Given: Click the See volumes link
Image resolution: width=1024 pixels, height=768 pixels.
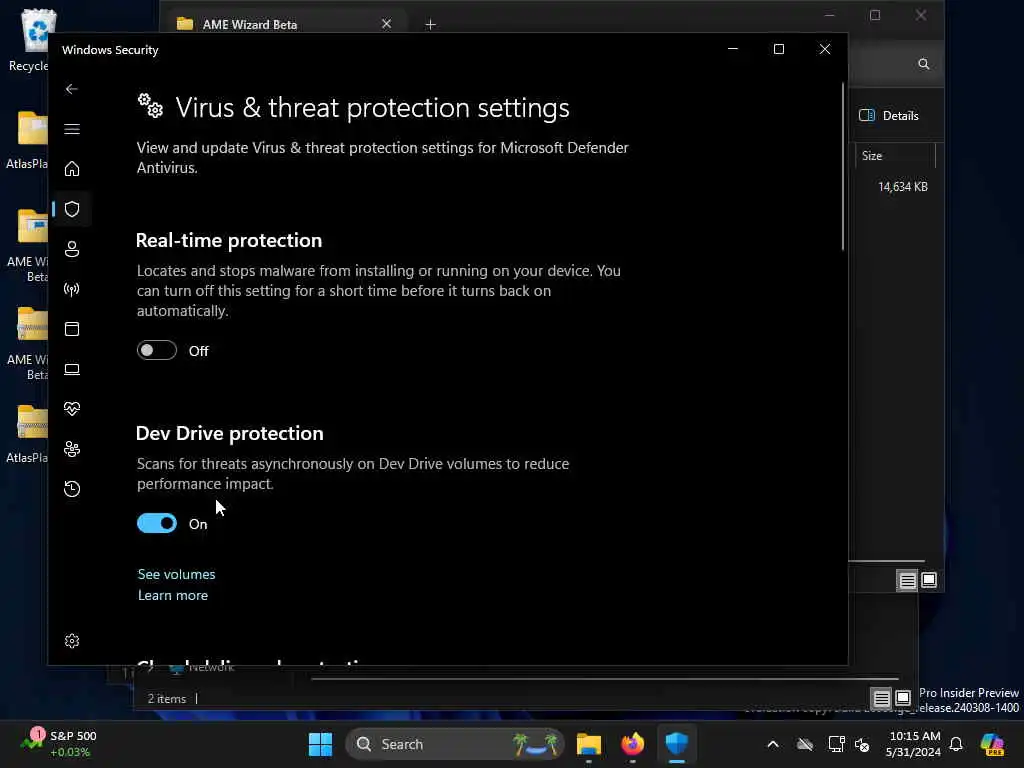Looking at the screenshot, I should click(176, 574).
